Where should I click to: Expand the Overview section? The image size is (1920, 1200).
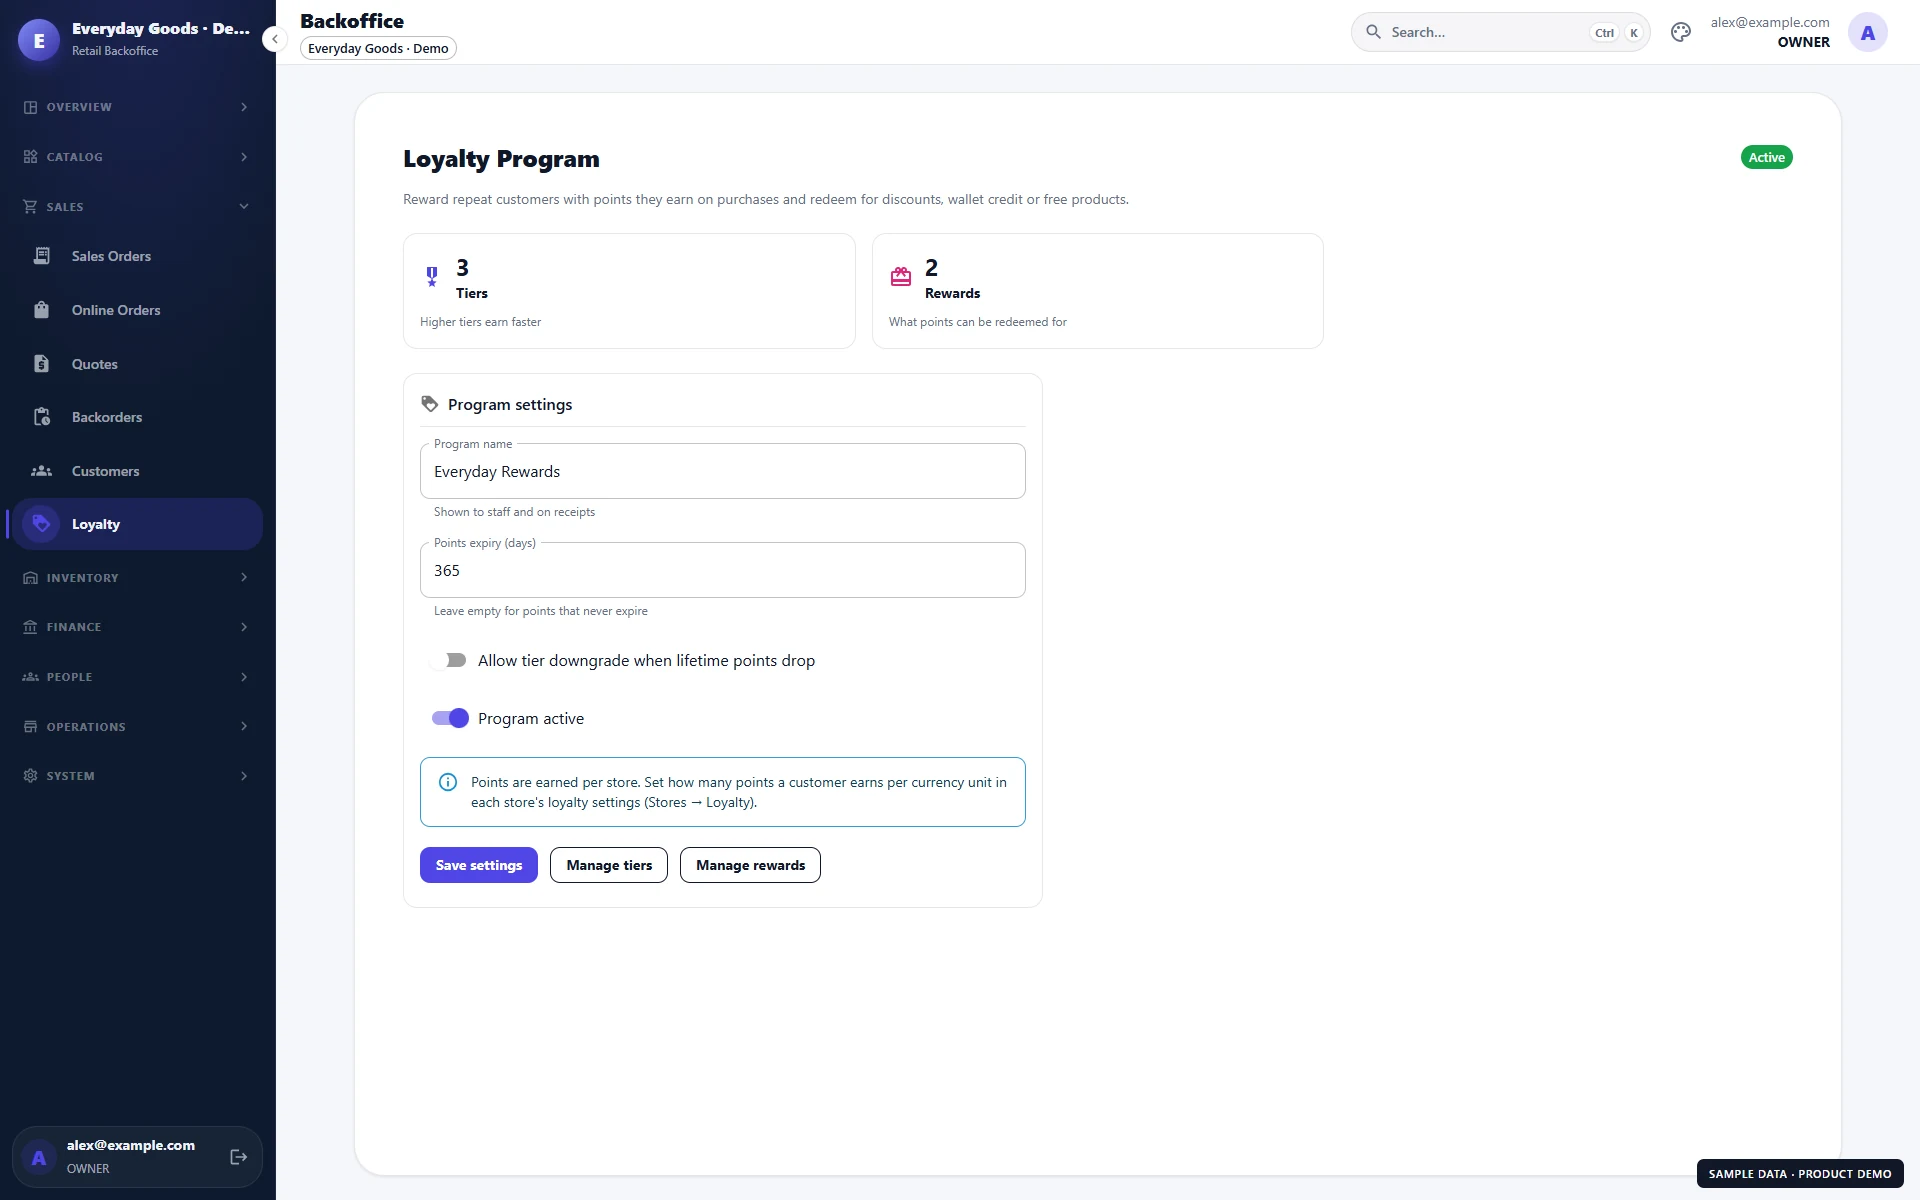click(x=137, y=107)
